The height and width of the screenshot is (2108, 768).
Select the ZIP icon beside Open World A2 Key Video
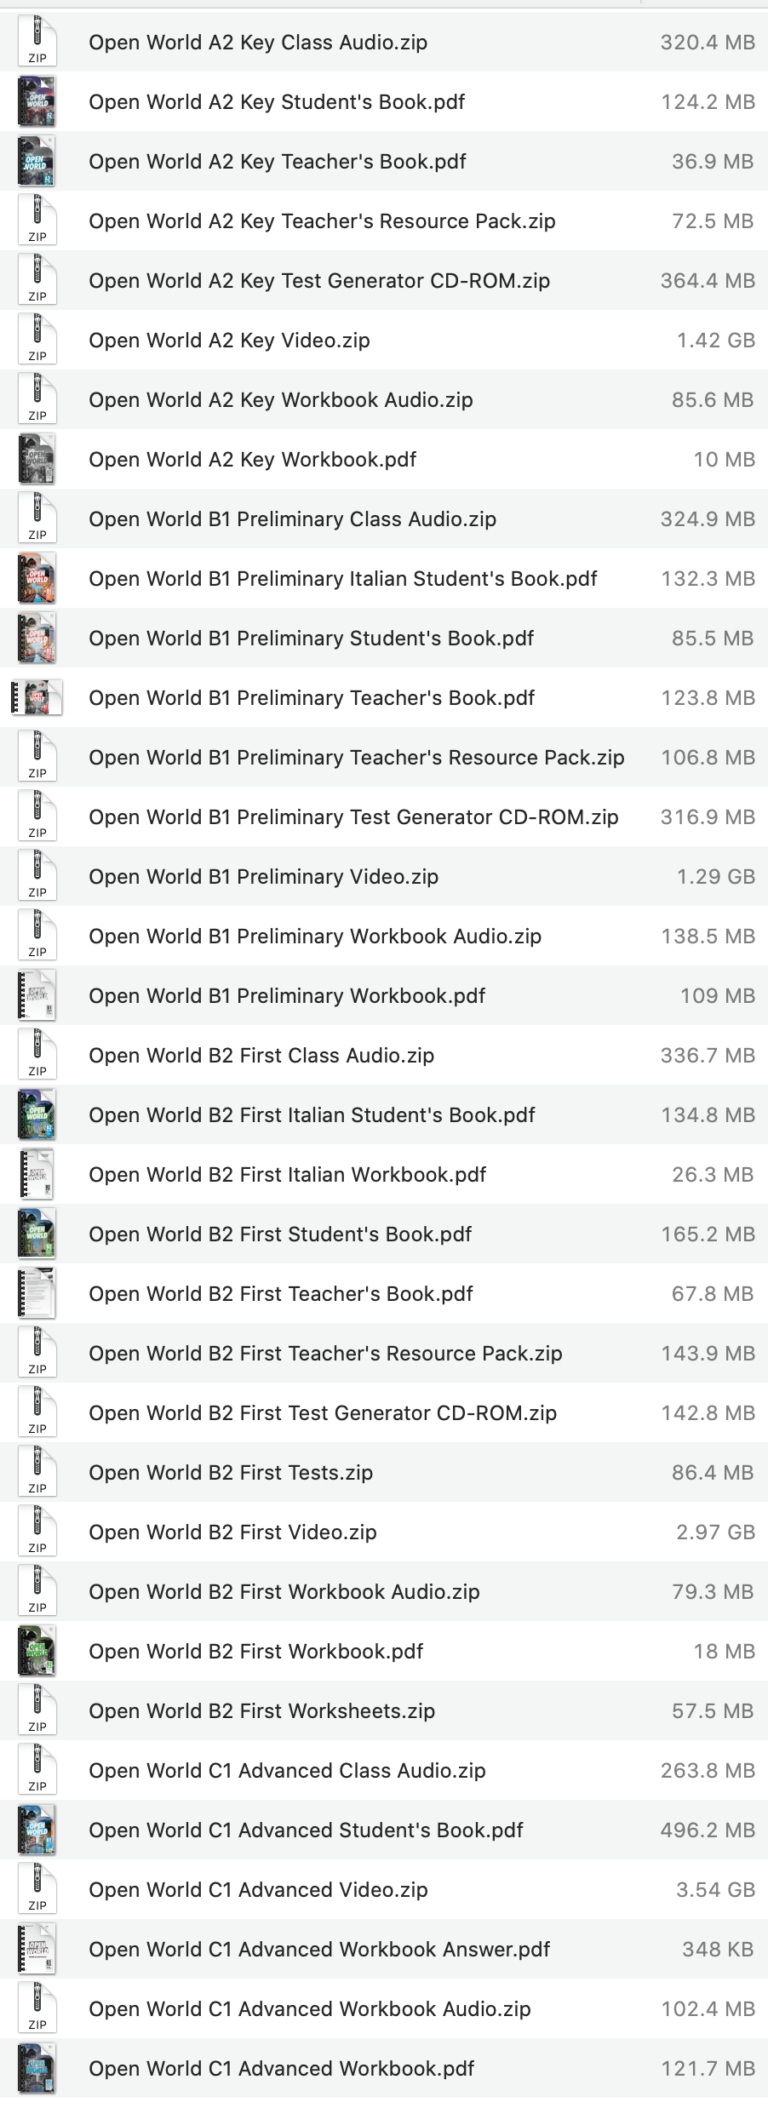pos(37,340)
